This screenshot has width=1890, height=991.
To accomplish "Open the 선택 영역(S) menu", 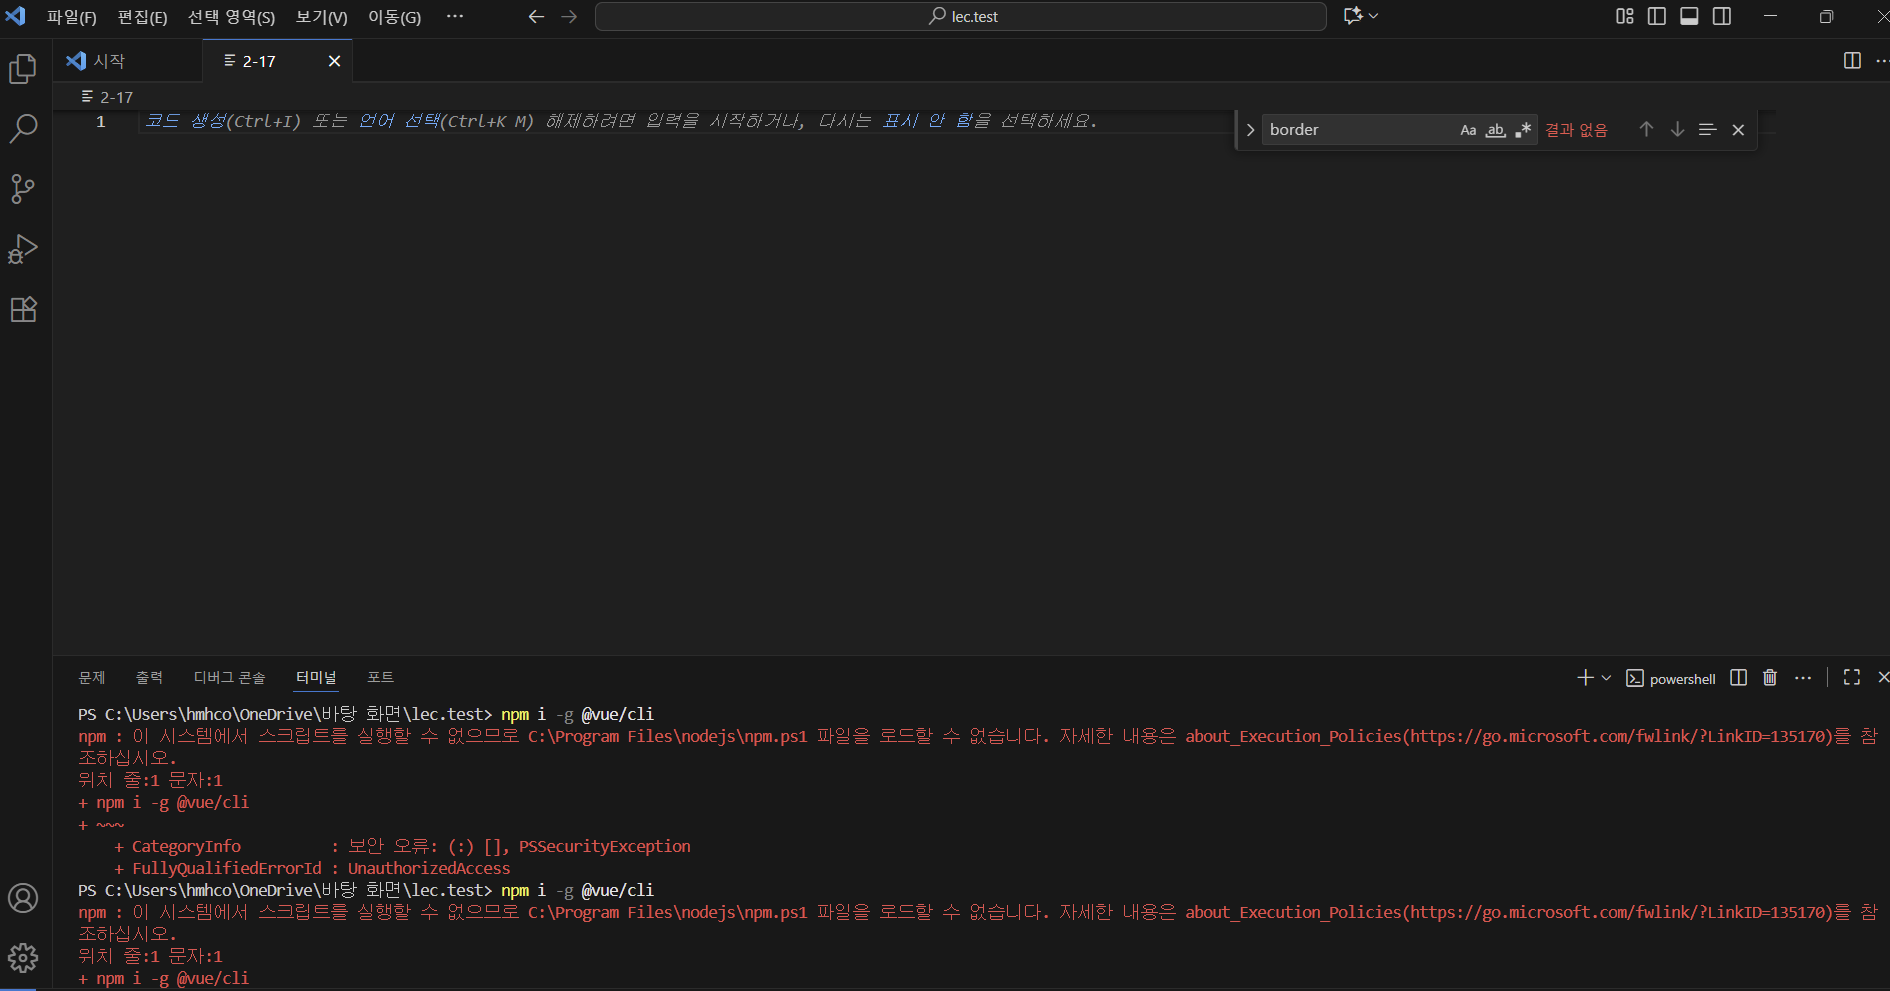I will click(x=232, y=17).
